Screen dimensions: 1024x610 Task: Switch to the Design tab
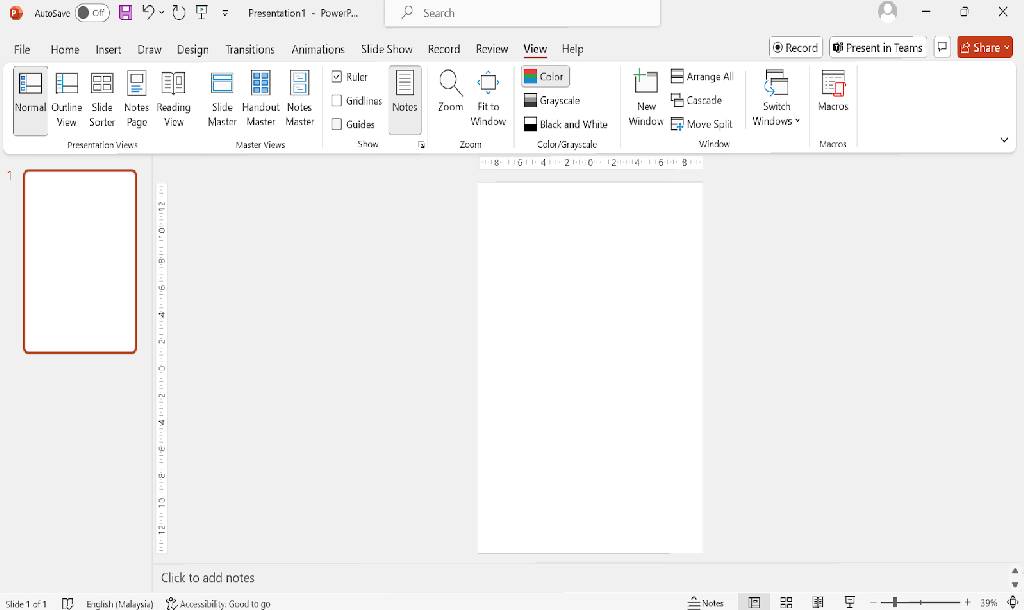pos(193,49)
